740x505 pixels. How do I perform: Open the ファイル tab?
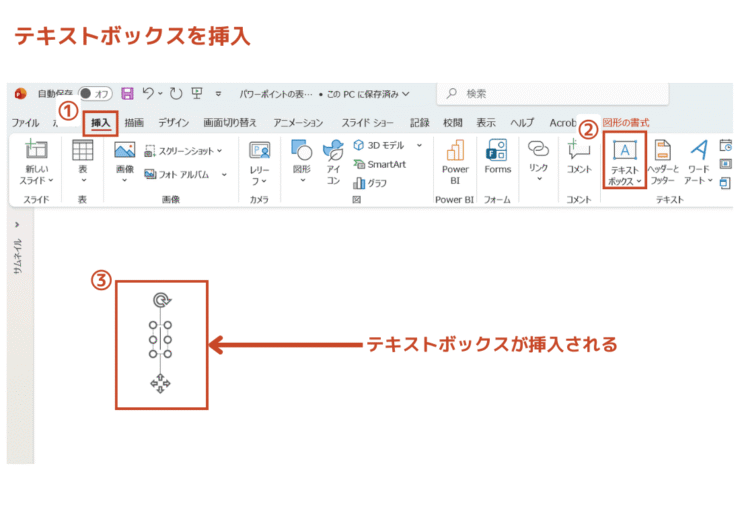pyautogui.click(x=25, y=123)
